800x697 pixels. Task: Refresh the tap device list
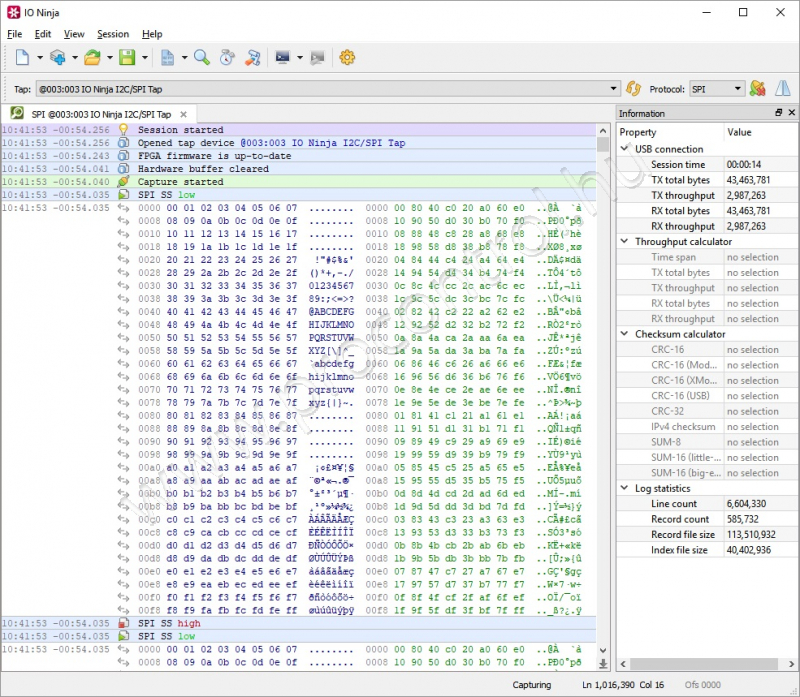[633, 89]
